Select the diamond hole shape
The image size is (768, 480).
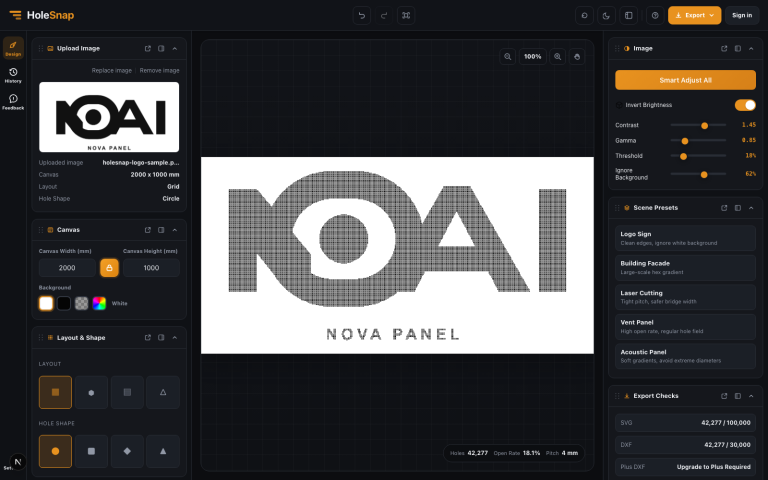(127, 451)
